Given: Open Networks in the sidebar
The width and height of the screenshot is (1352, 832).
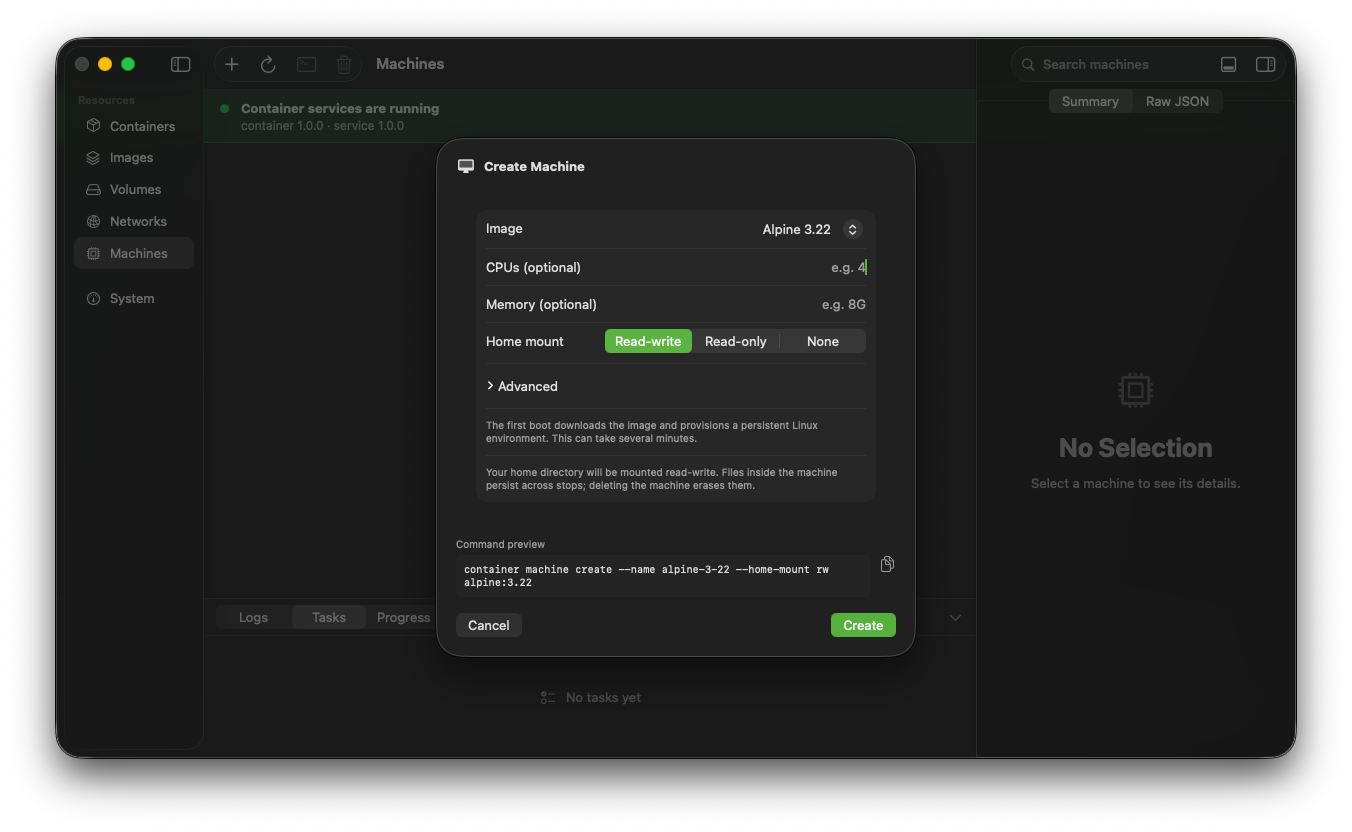Looking at the screenshot, I should coord(134,222).
